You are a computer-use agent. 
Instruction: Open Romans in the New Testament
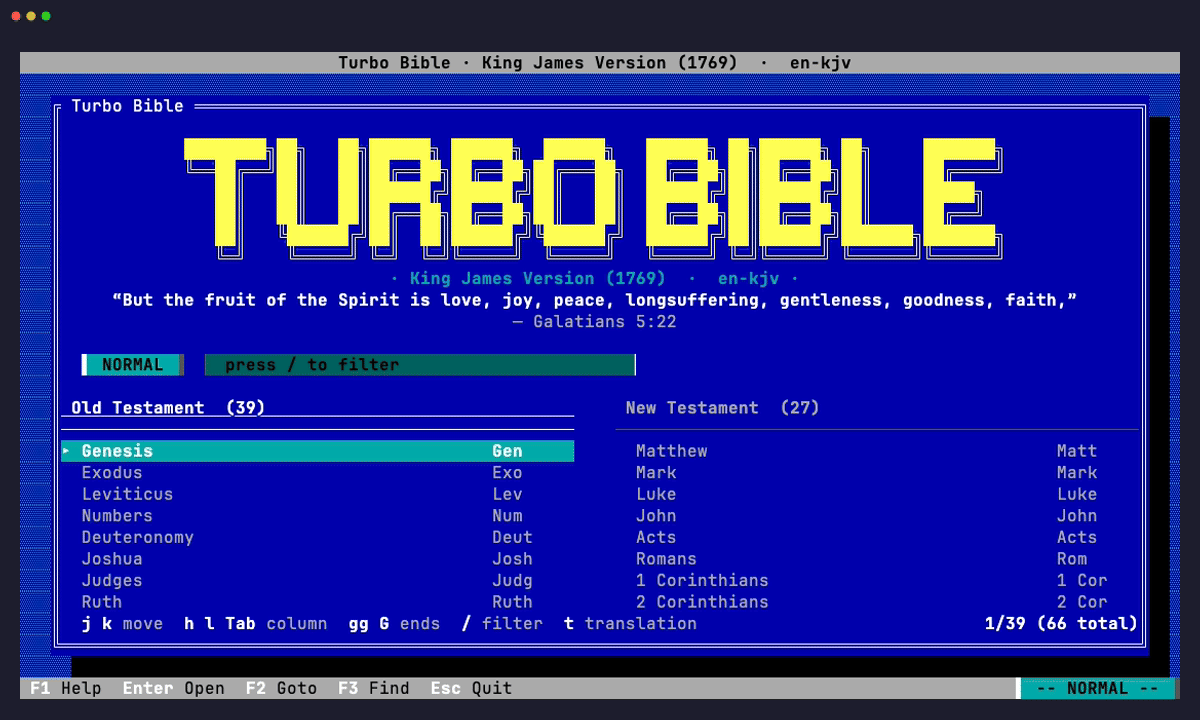877,559
